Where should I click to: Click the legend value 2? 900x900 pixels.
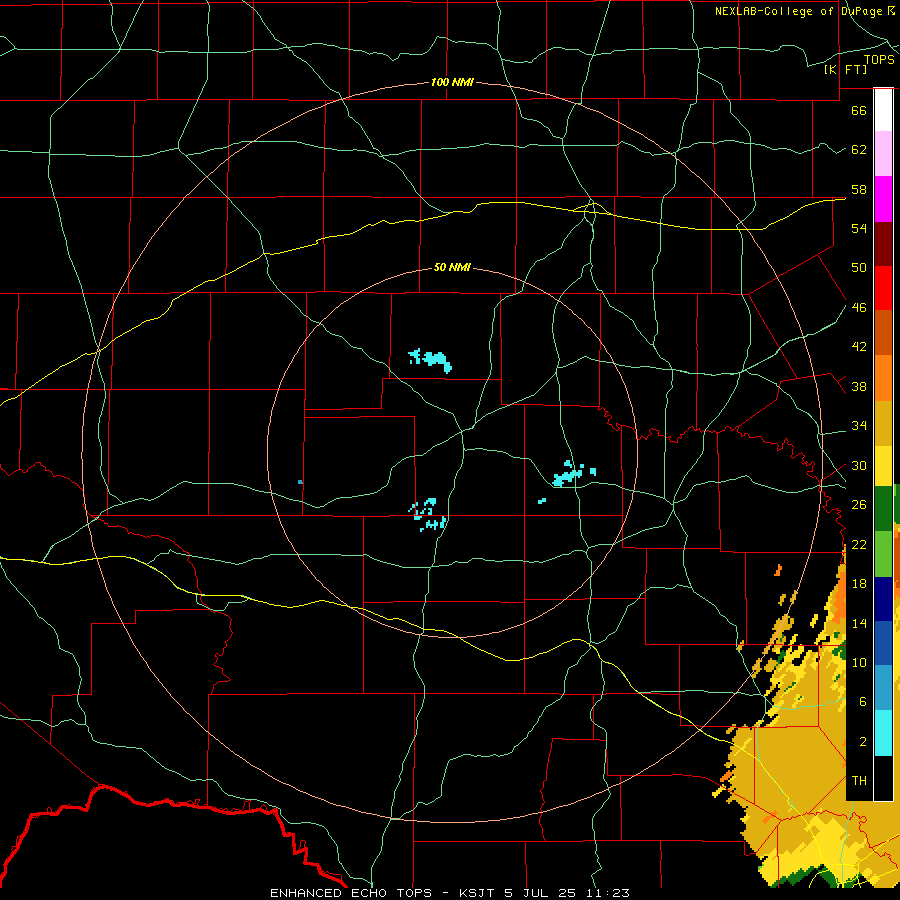coord(862,742)
